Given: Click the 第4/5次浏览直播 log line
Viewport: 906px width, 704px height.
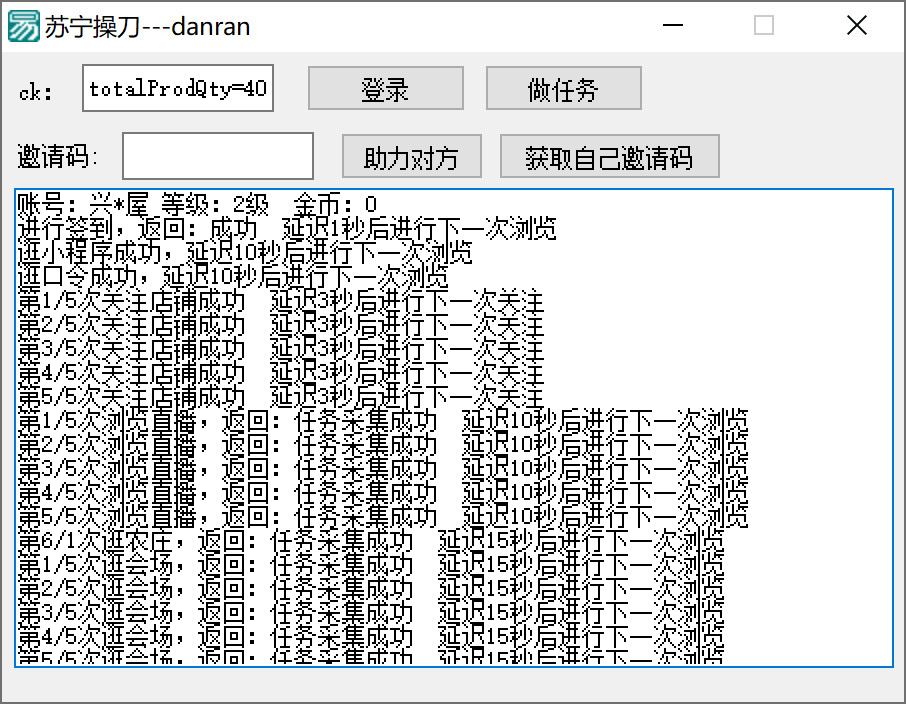Looking at the screenshot, I should click(x=383, y=494).
